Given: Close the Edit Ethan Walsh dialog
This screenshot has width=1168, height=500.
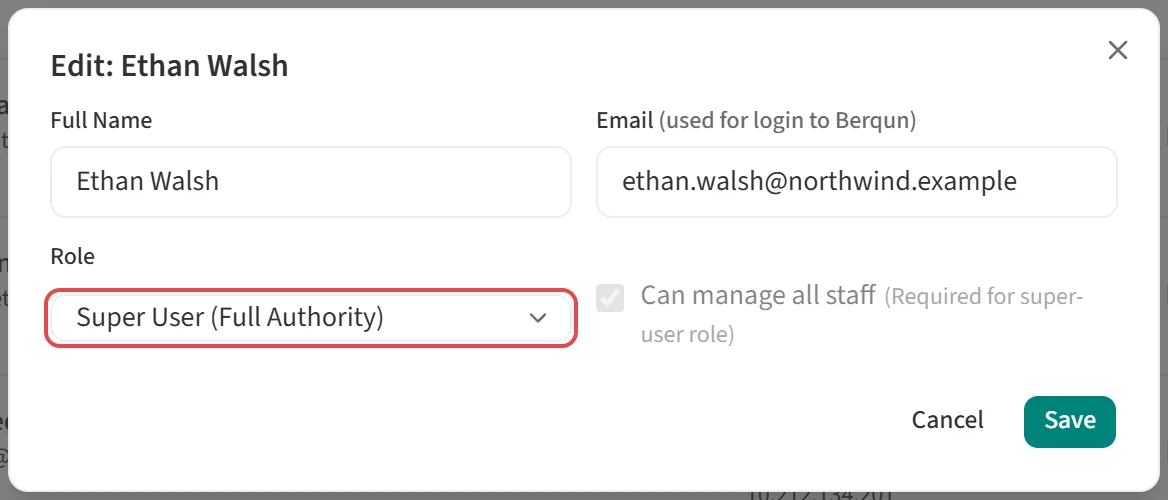Looking at the screenshot, I should (1117, 51).
